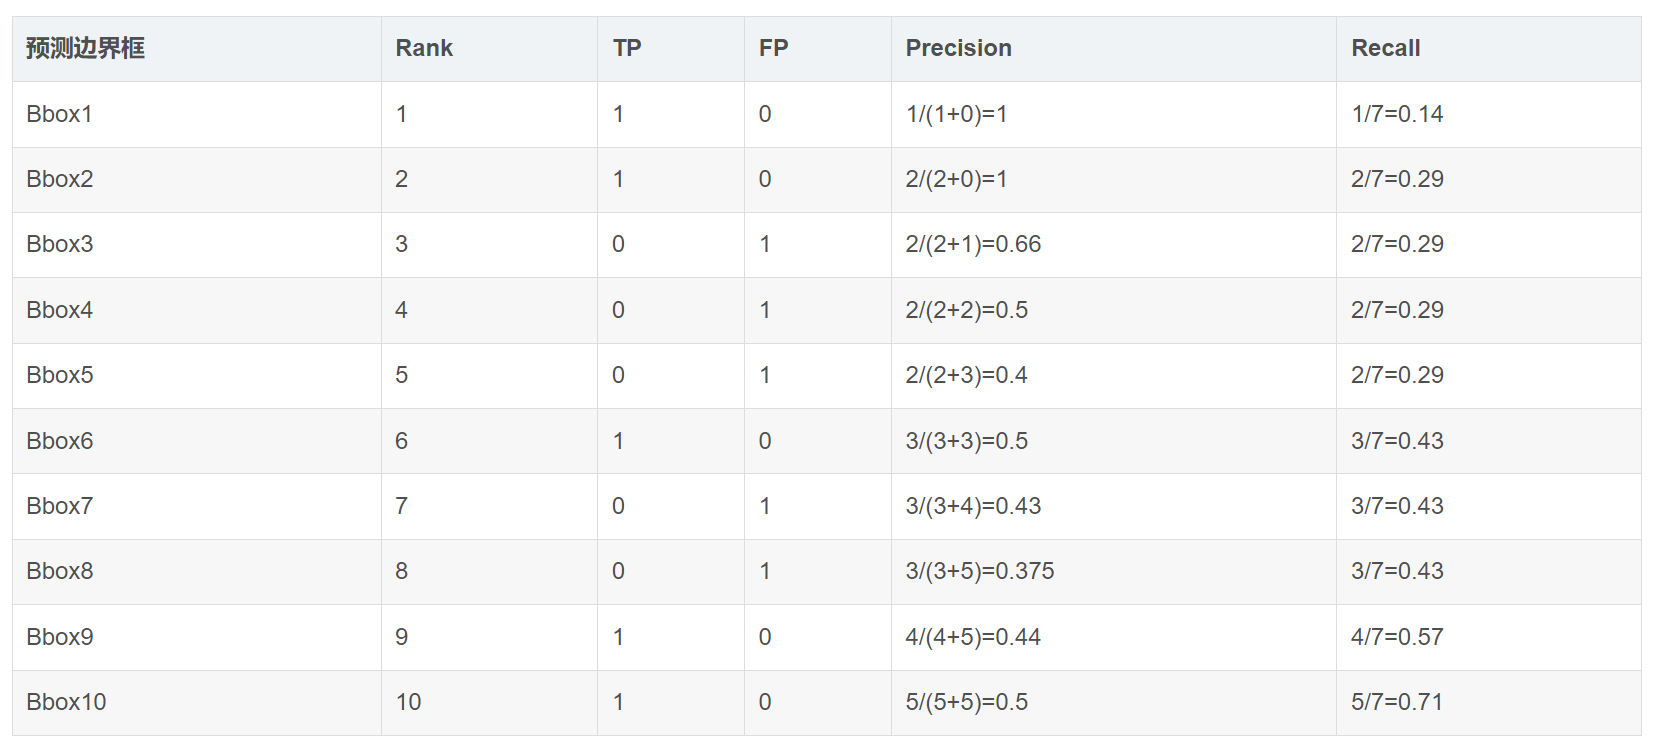Click precision cell 1/(1+0)=1
Viewport: 1654px width, 750px height.
coord(956,114)
